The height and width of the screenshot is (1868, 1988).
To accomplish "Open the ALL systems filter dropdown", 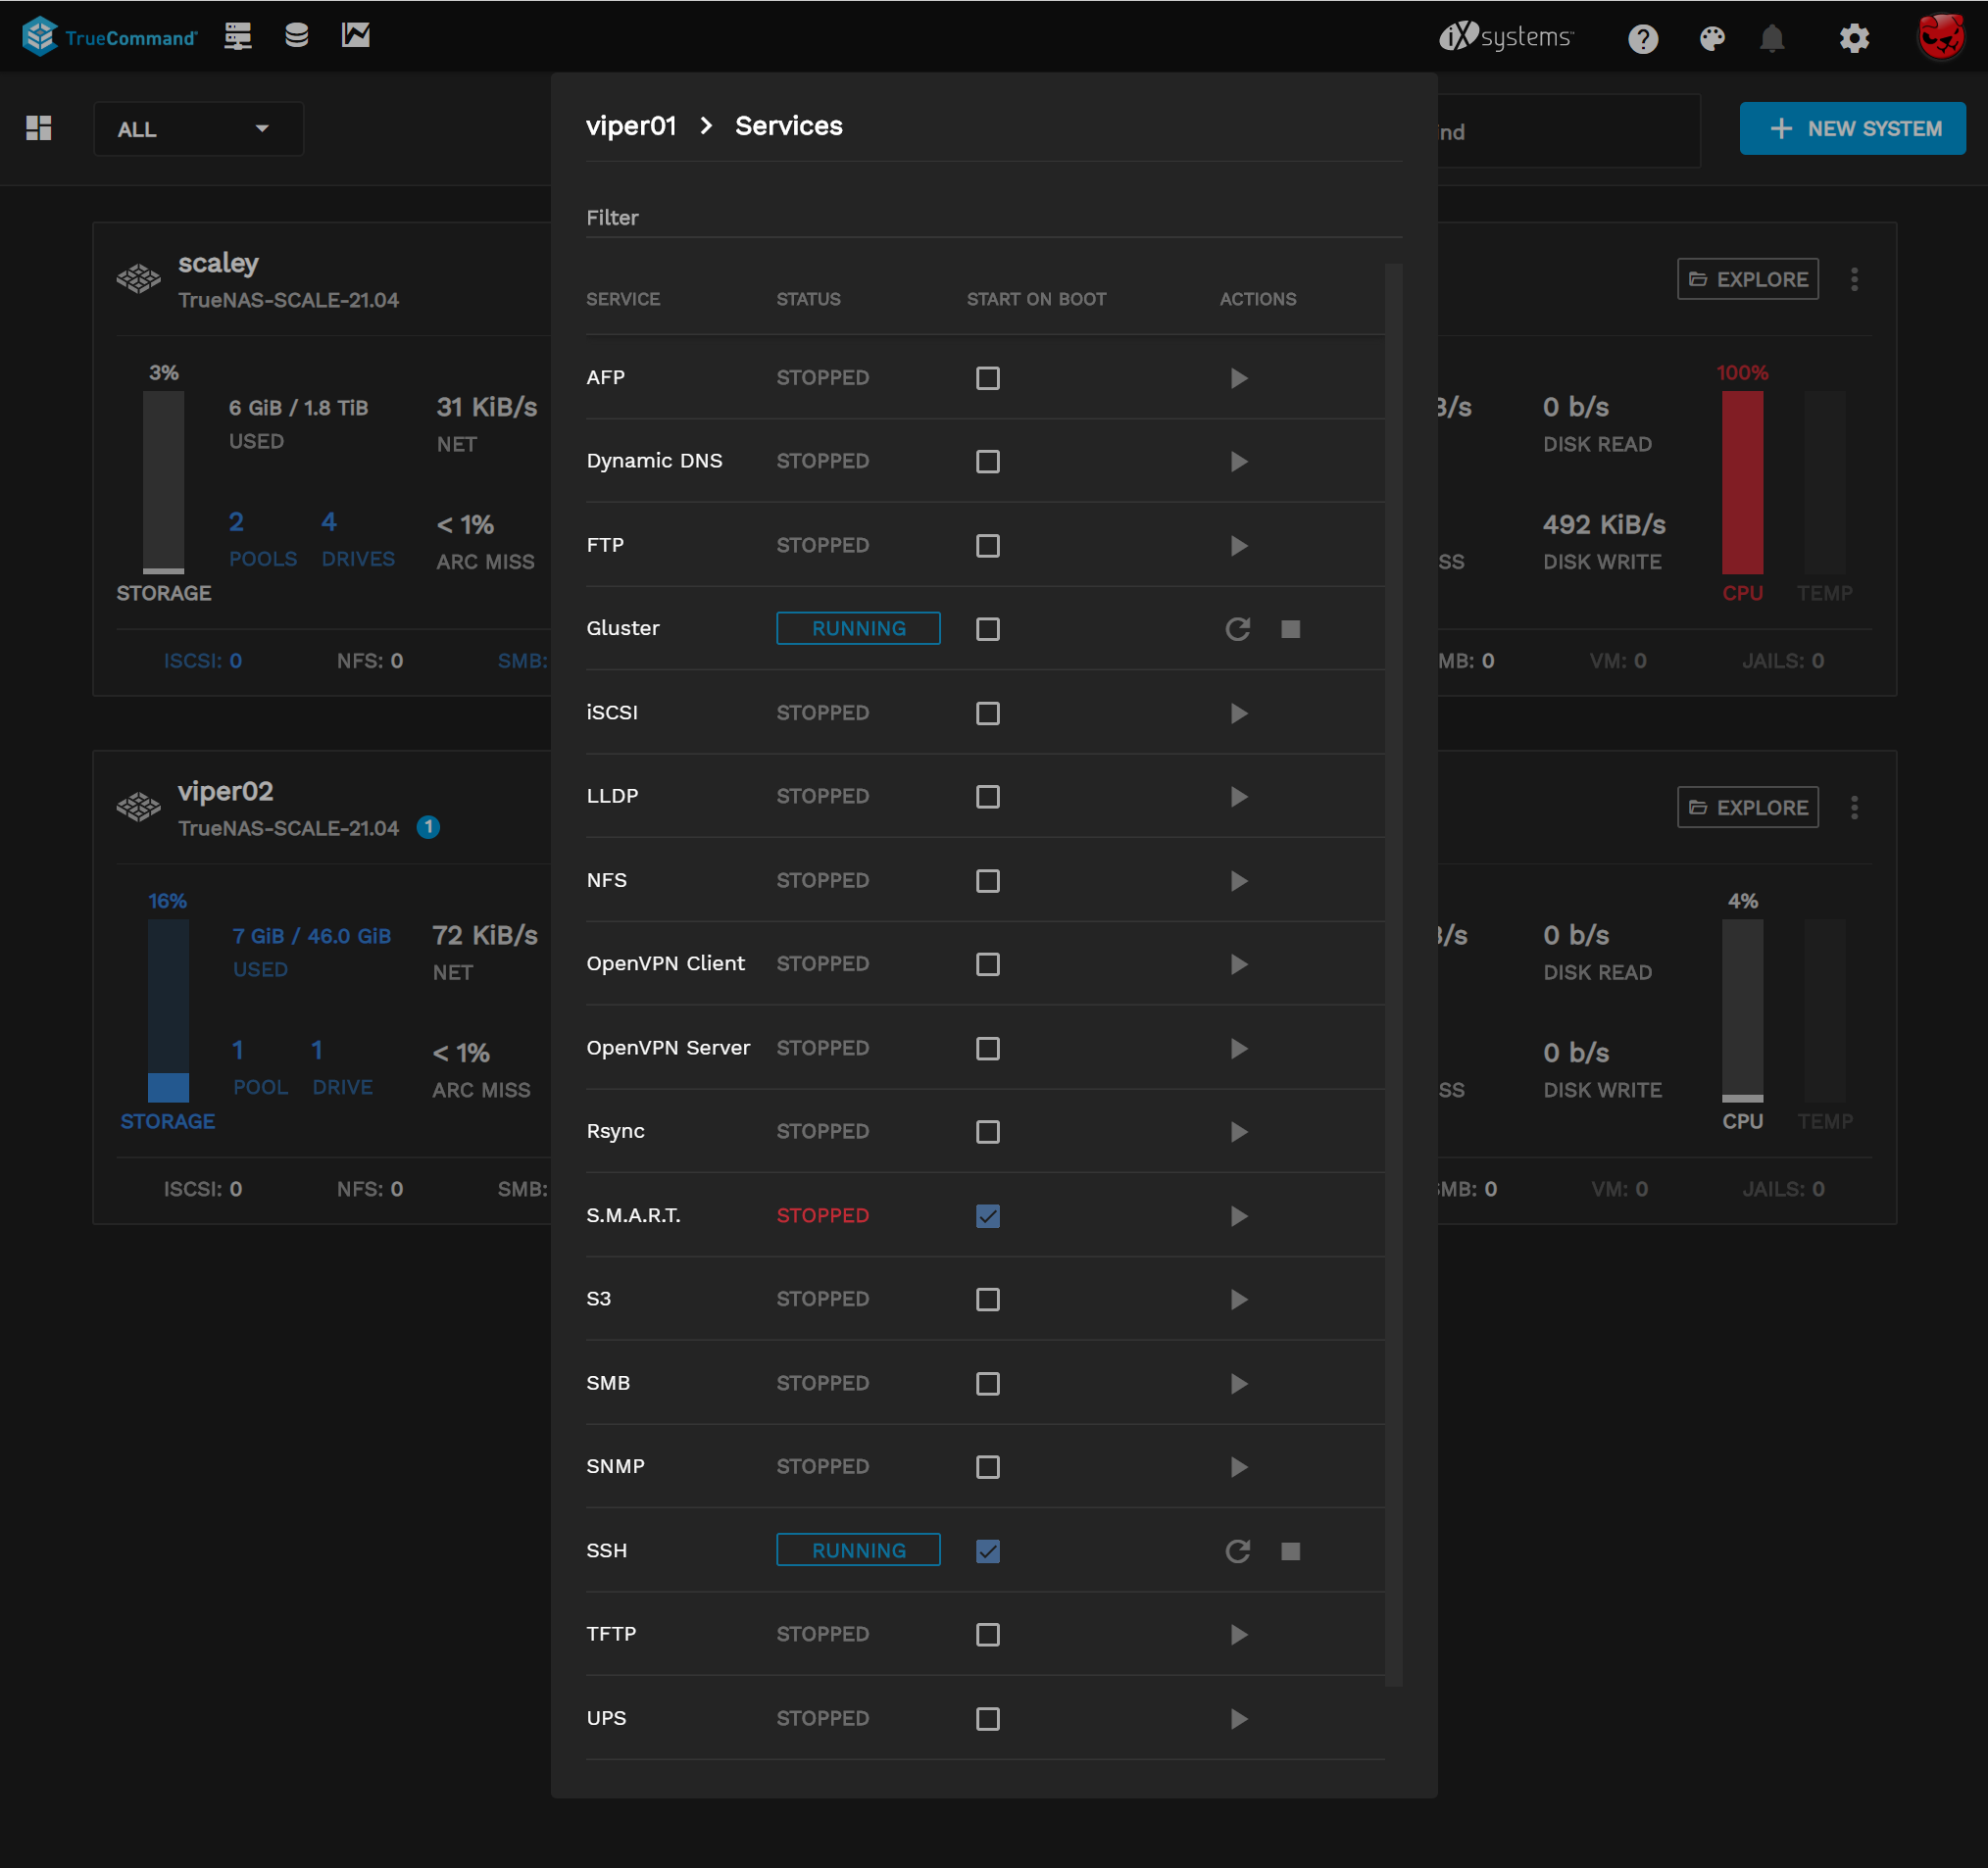I will (198, 128).
